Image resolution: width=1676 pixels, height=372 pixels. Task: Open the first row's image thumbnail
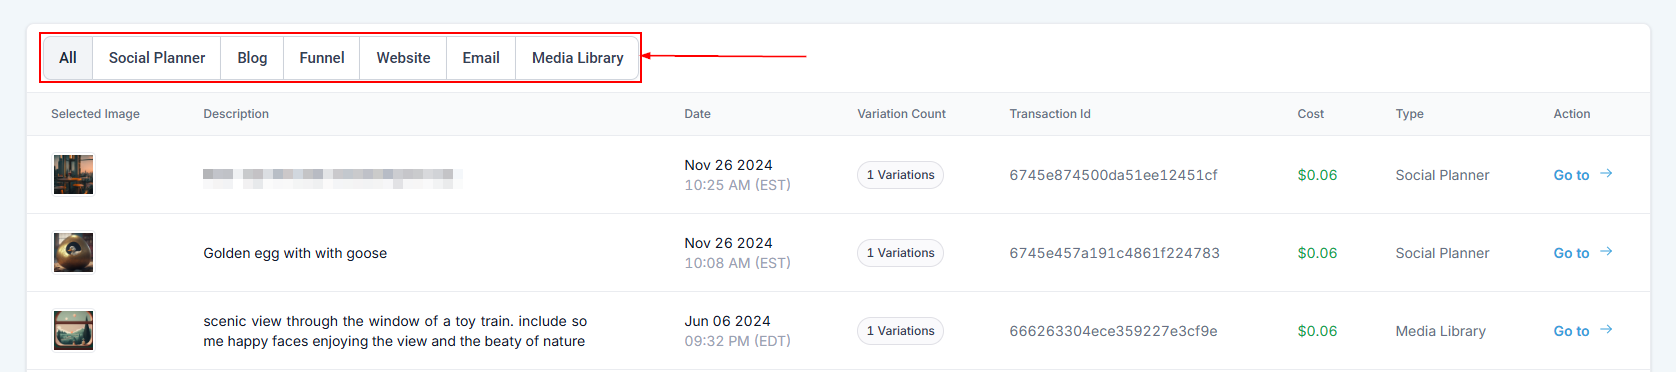(x=73, y=175)
